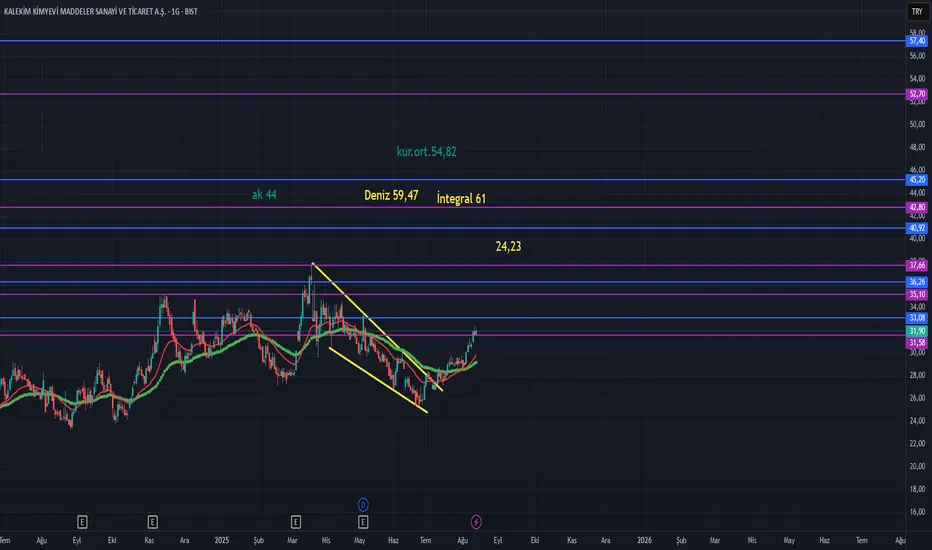Image resolution: width=932 pixels, height=550 pixels.
Task: Select the lower yellow channel trend line
Action: [x=378, y=380]
